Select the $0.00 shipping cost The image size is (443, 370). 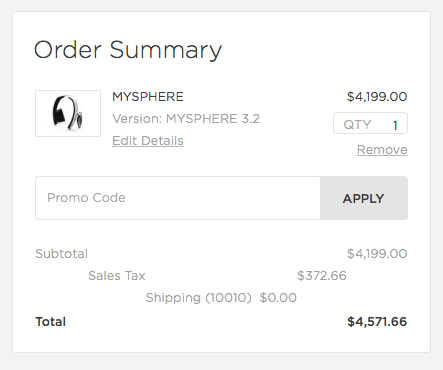[278, 298]
